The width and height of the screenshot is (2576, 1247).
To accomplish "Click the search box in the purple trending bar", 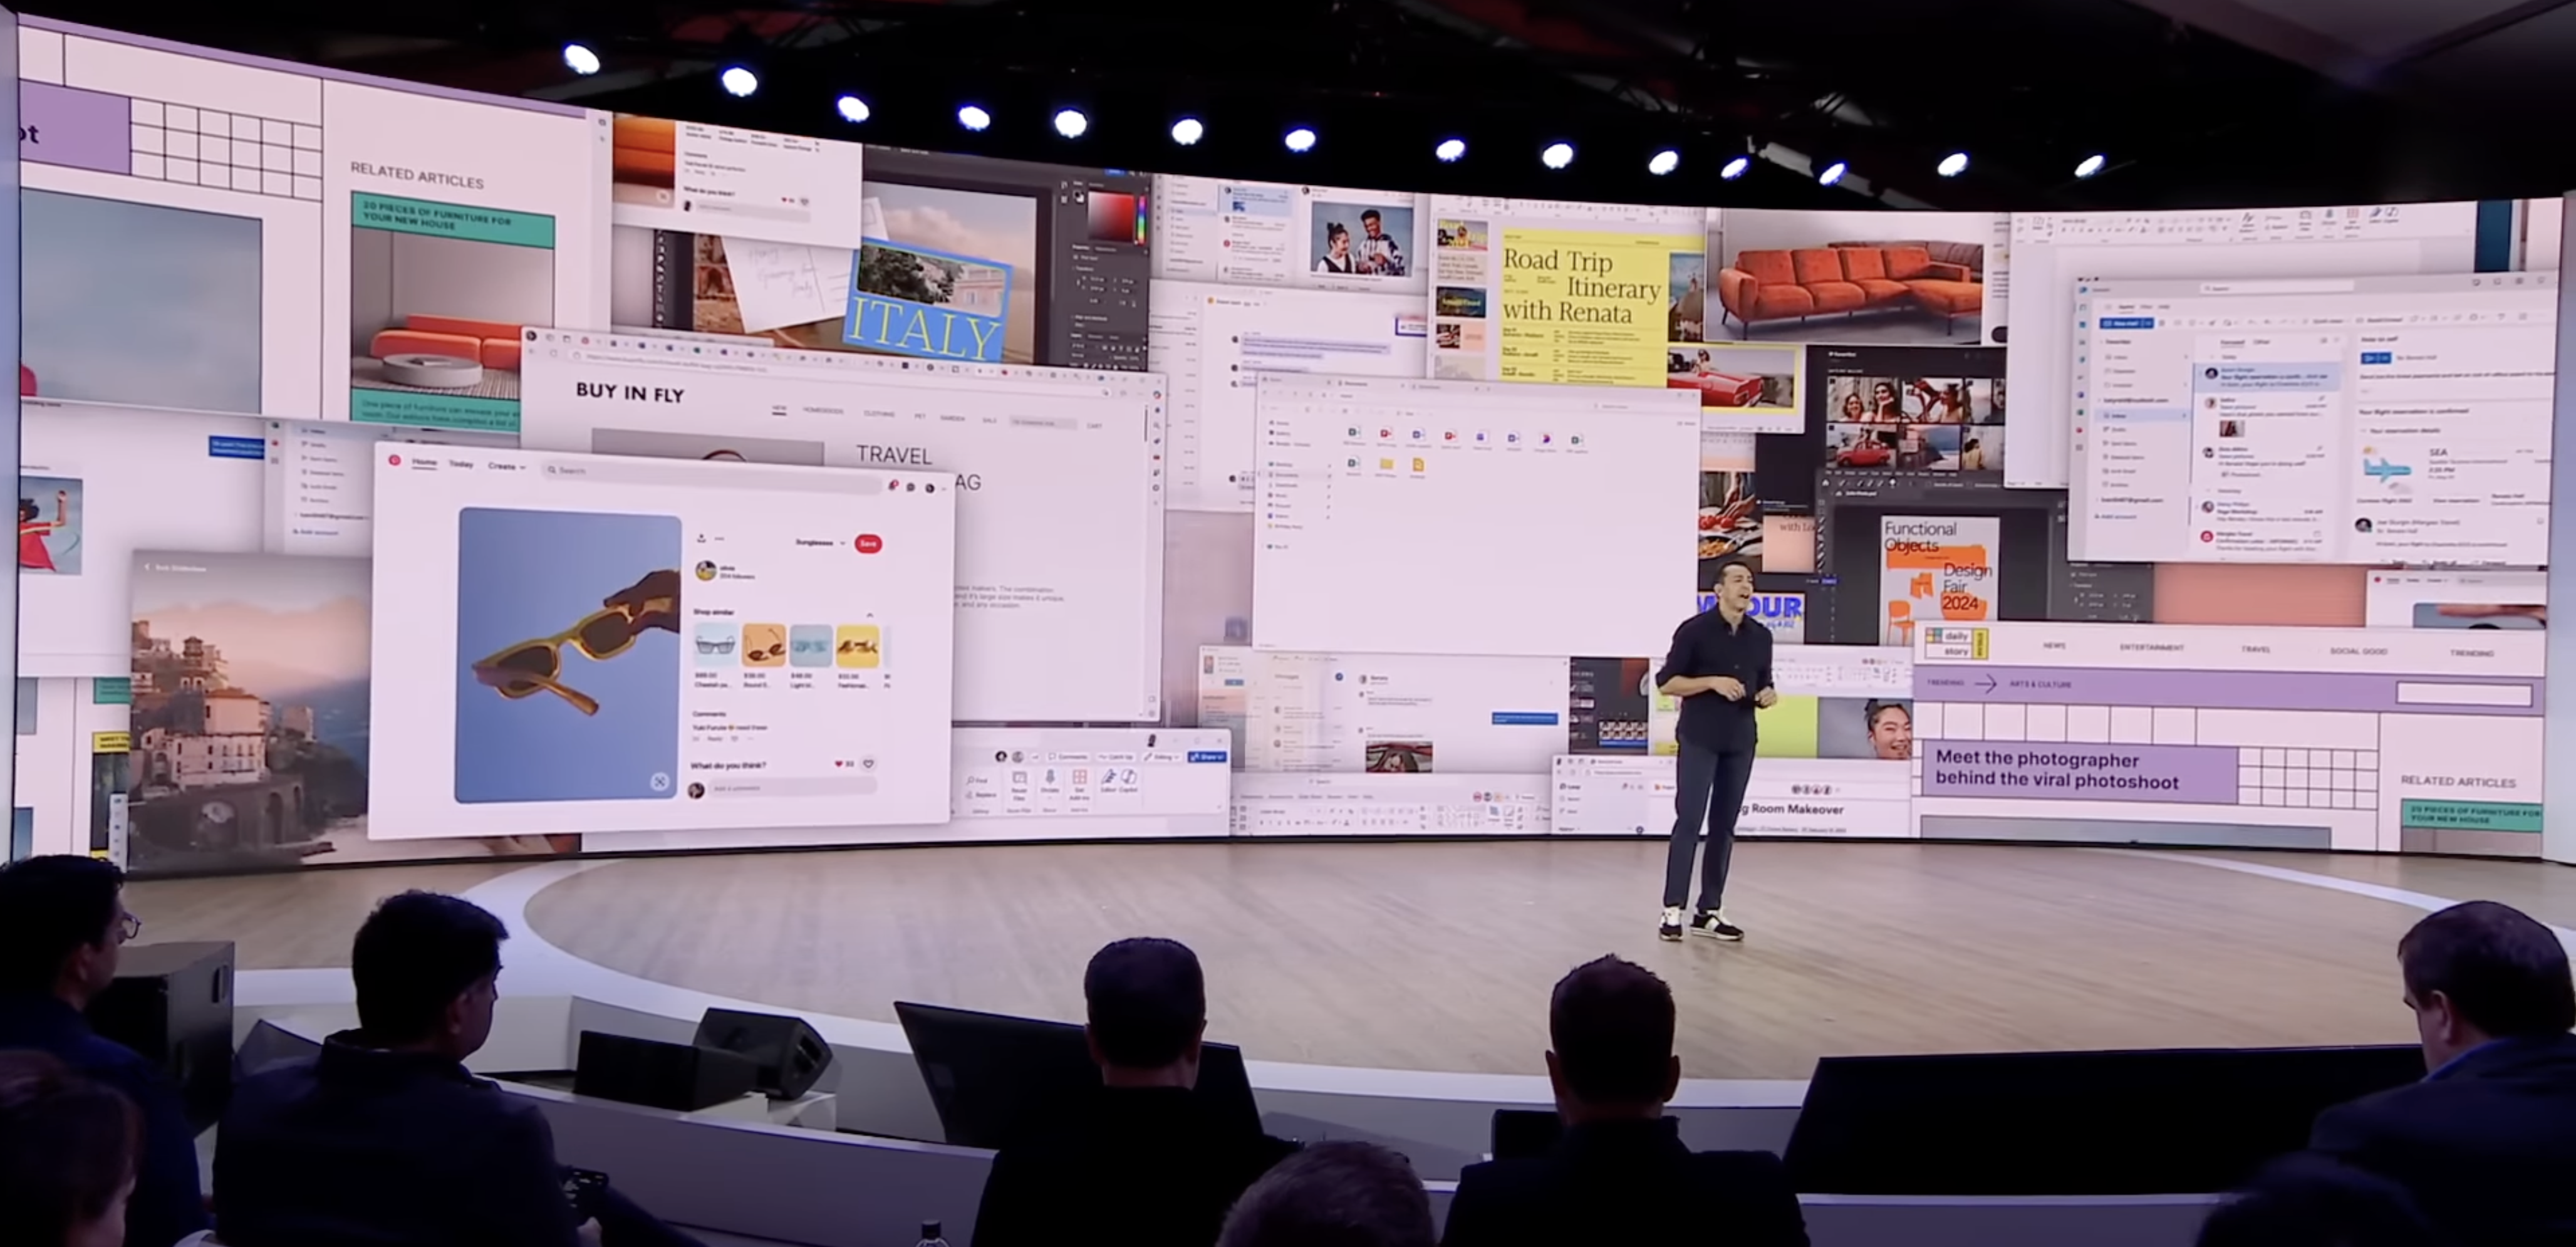I will [2464, 694].
